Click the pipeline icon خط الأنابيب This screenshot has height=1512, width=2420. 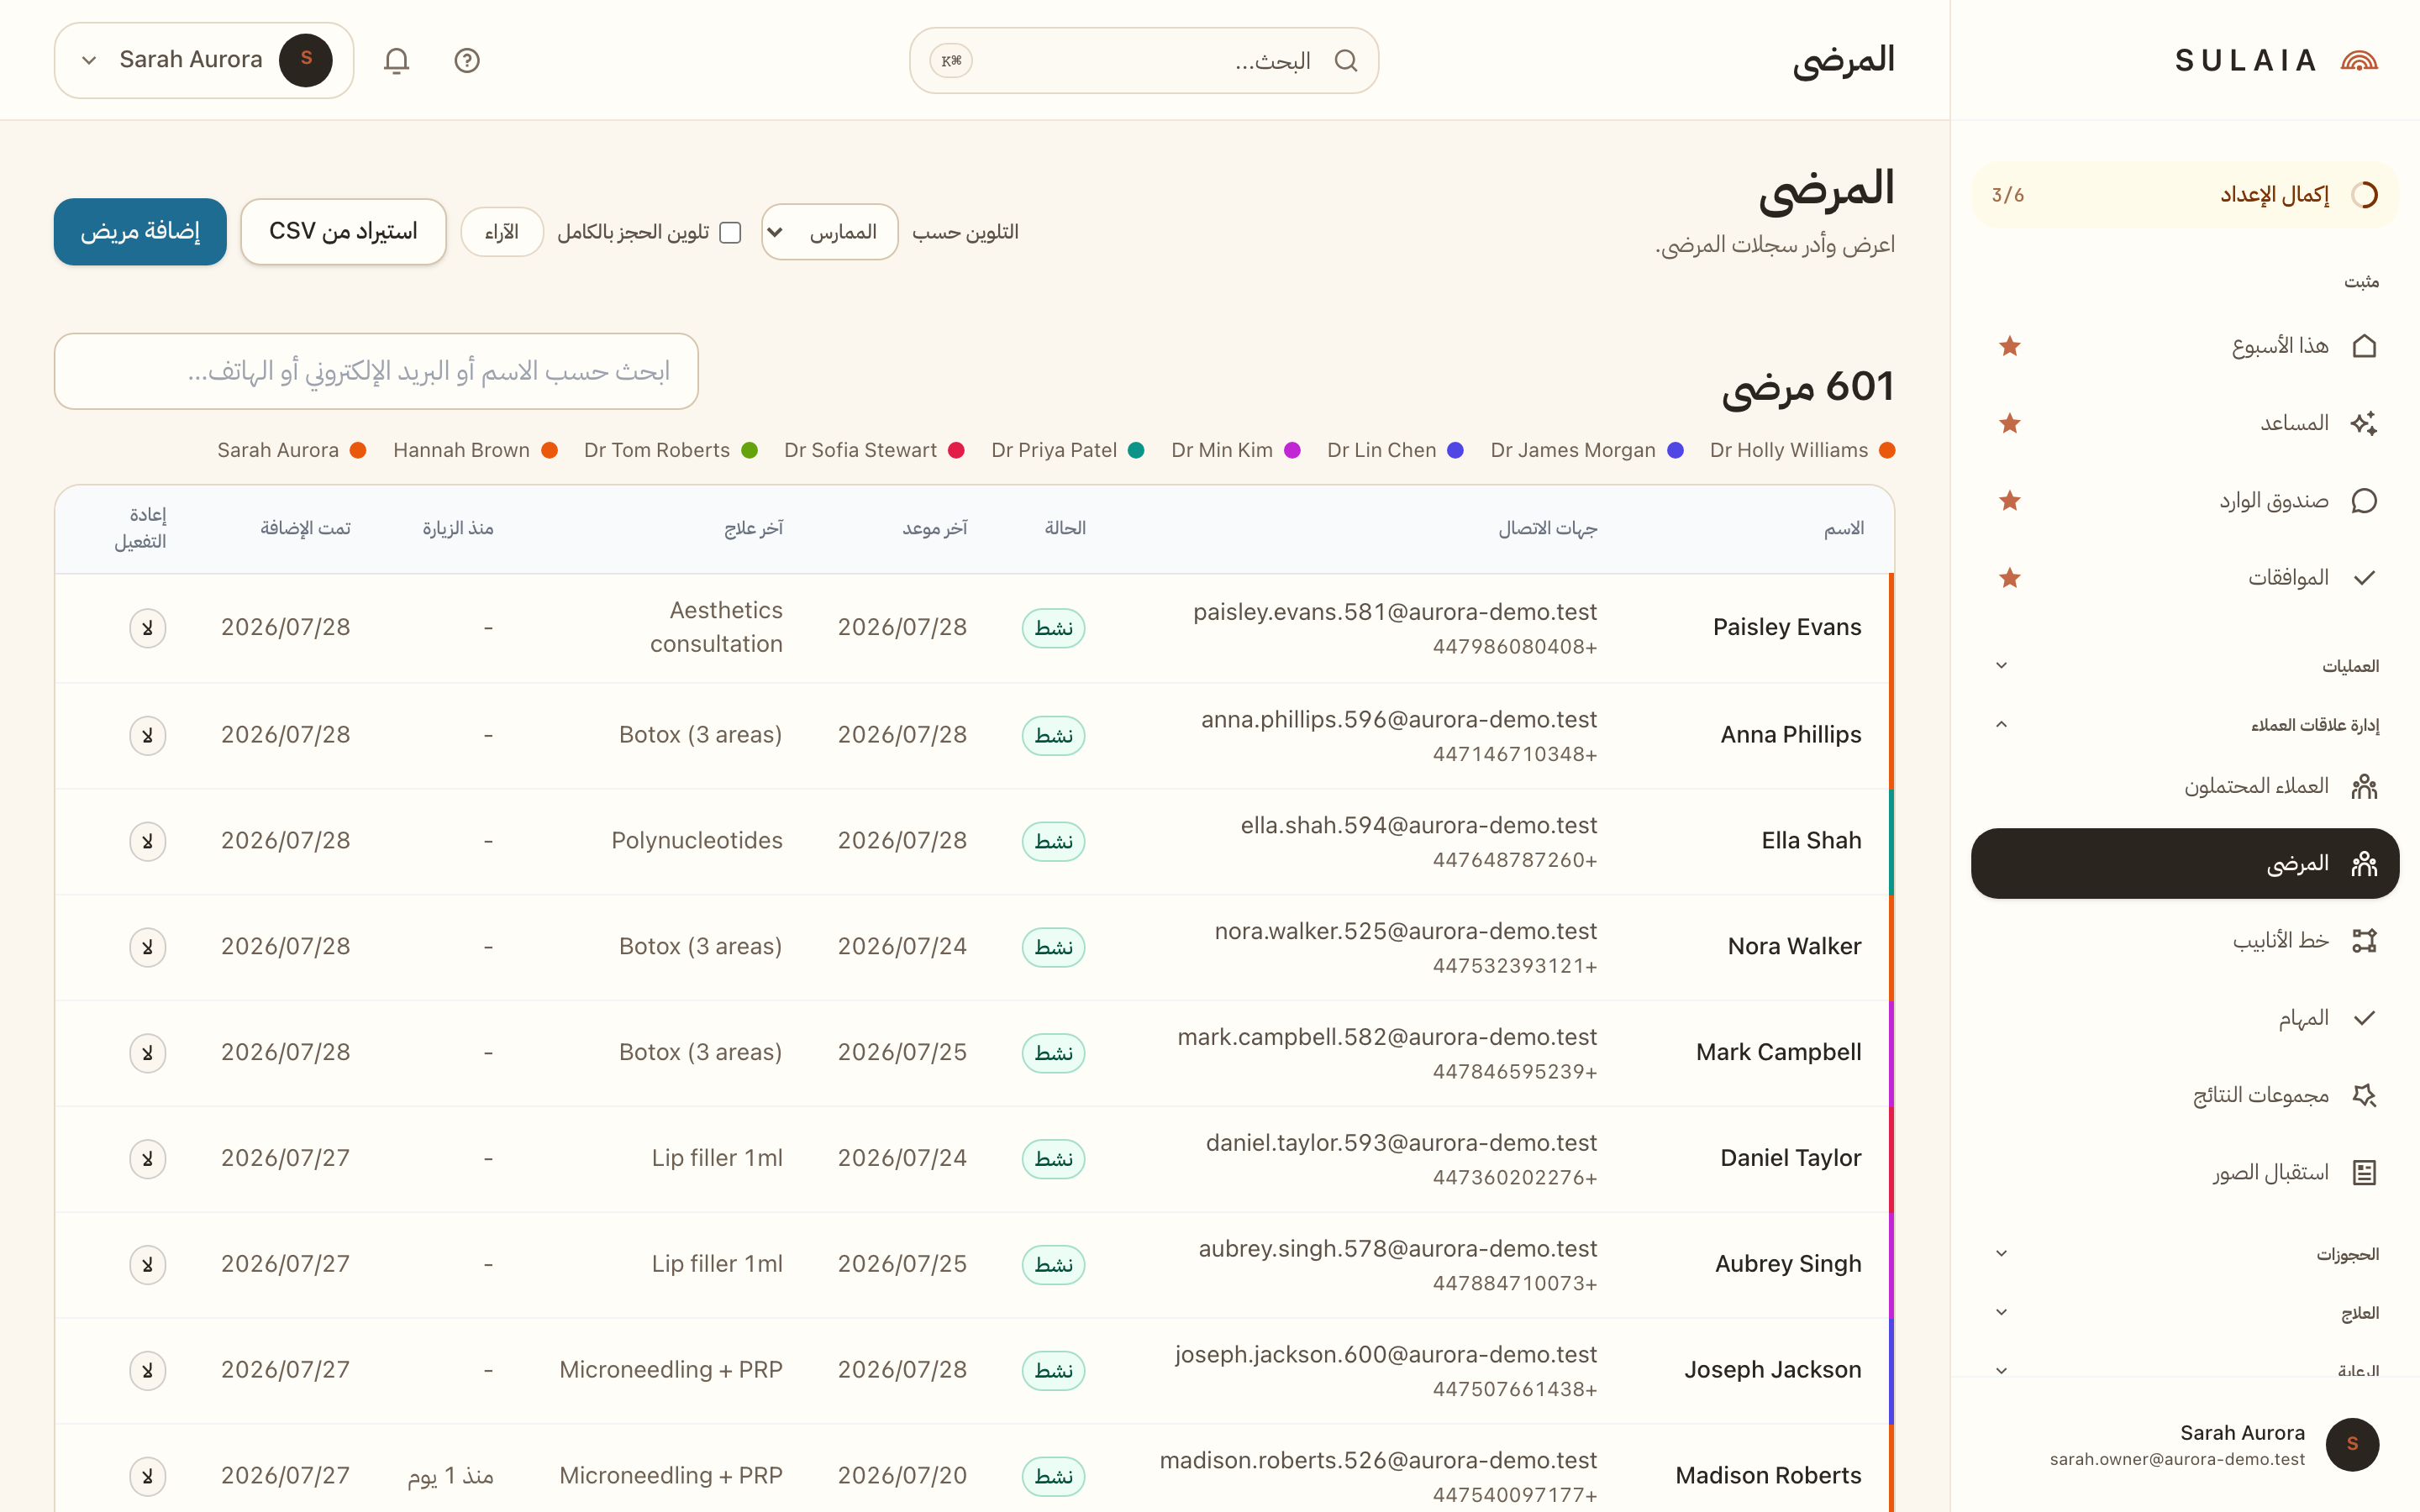click(2364, 940)
